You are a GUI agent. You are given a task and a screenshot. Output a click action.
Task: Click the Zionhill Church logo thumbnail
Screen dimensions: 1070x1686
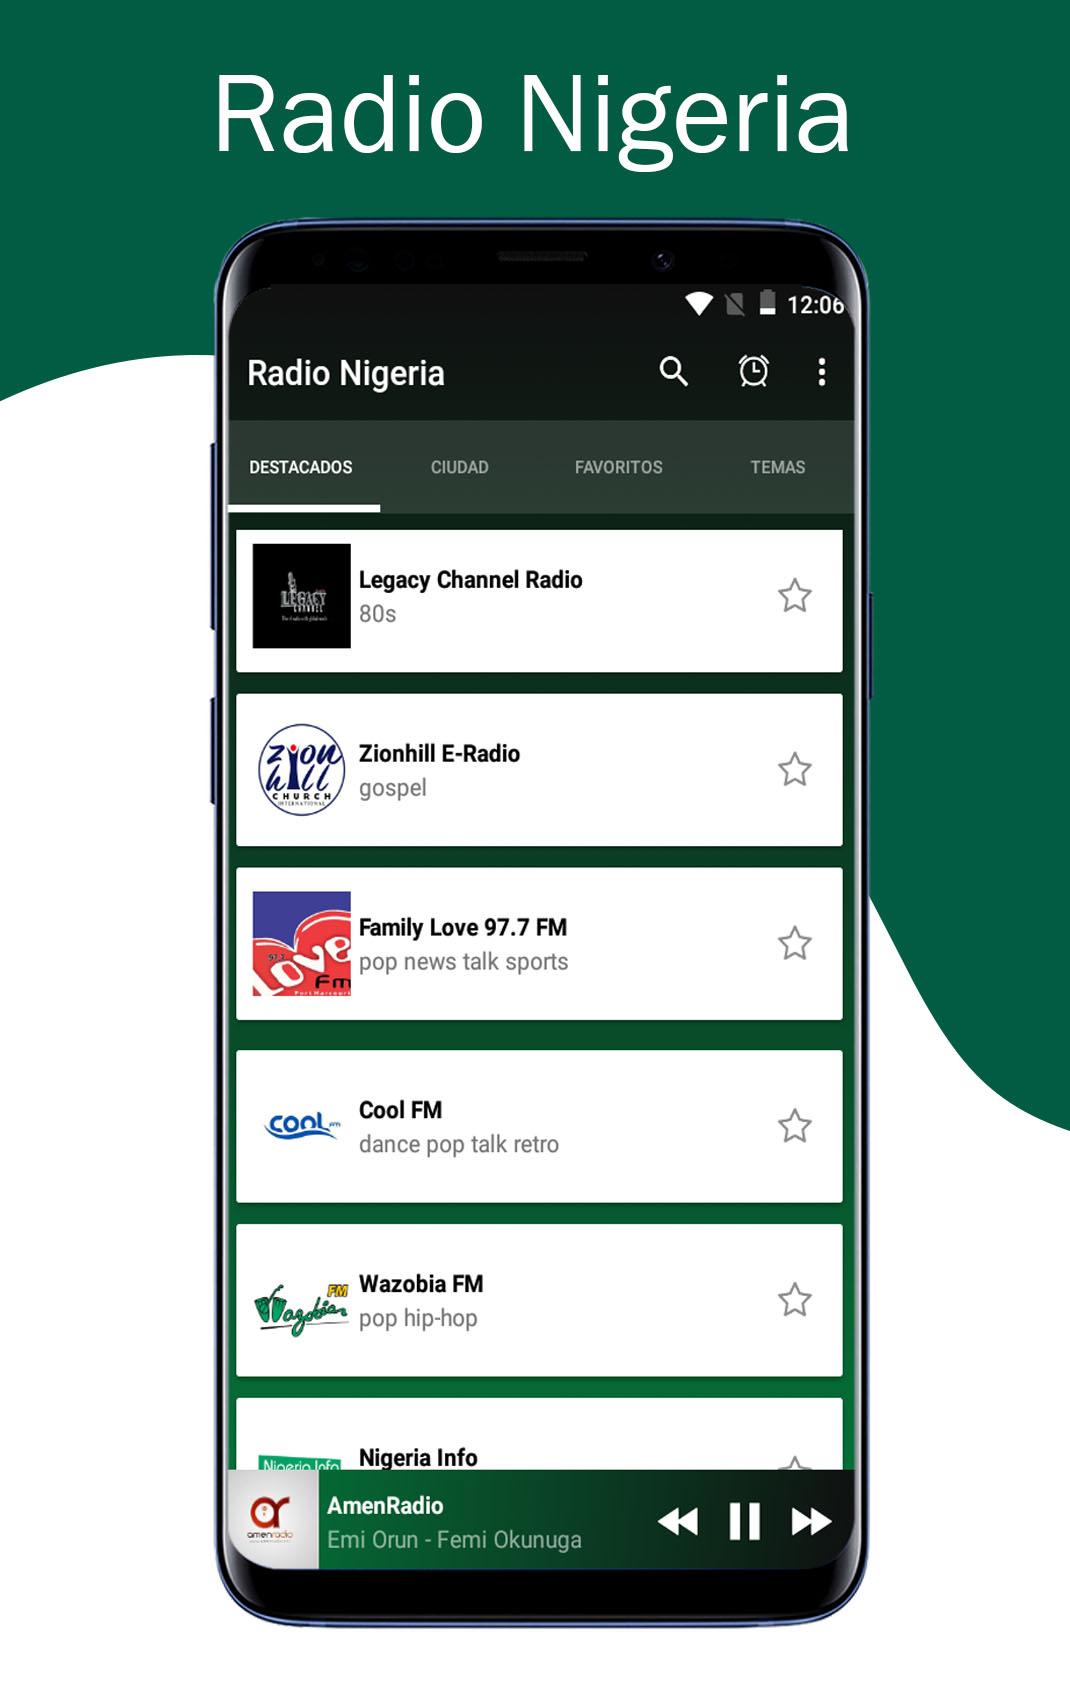(302, 770)
